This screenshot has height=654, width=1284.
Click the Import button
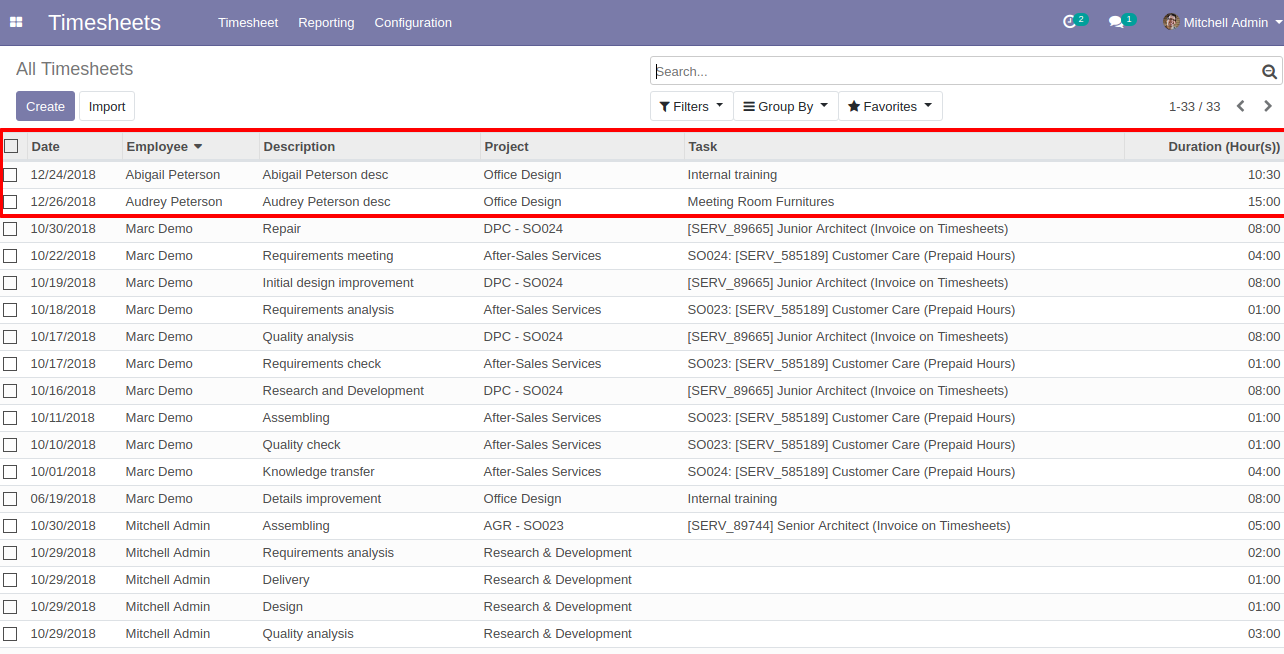(107, 106)
